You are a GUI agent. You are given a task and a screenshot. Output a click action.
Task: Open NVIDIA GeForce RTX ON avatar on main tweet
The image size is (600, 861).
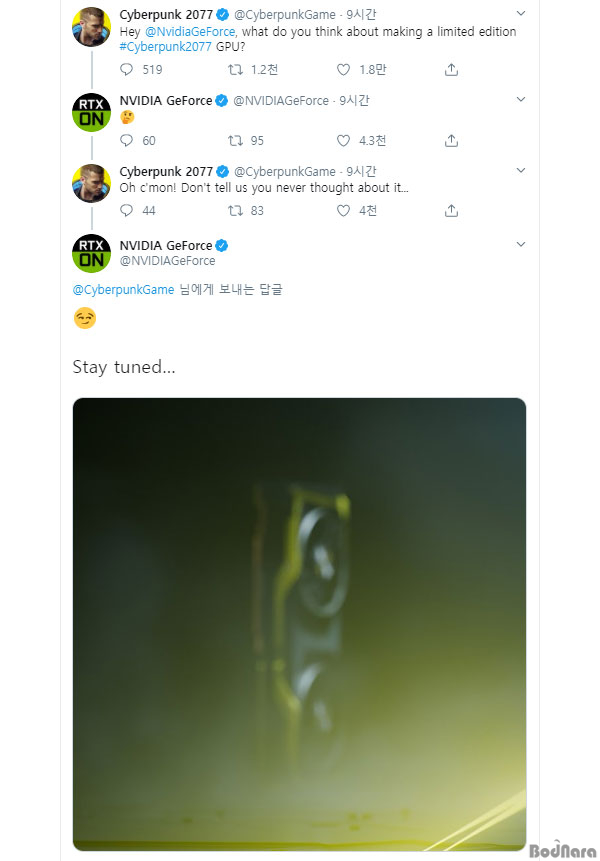92,253
